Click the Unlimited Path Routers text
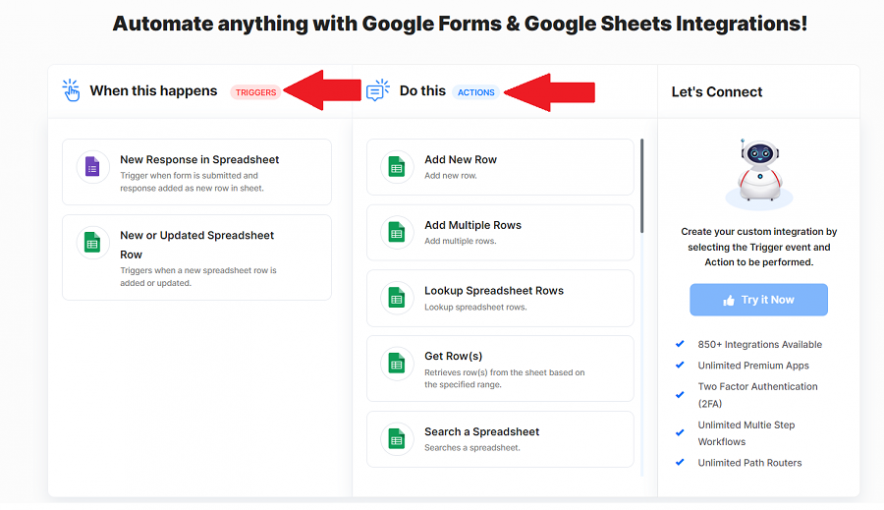This screenshot has height=510, width=884. click(x=749, y=463)
